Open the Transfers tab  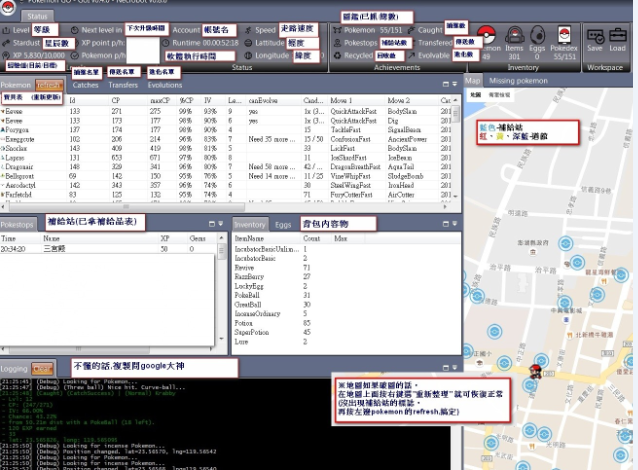click(124, 86)
